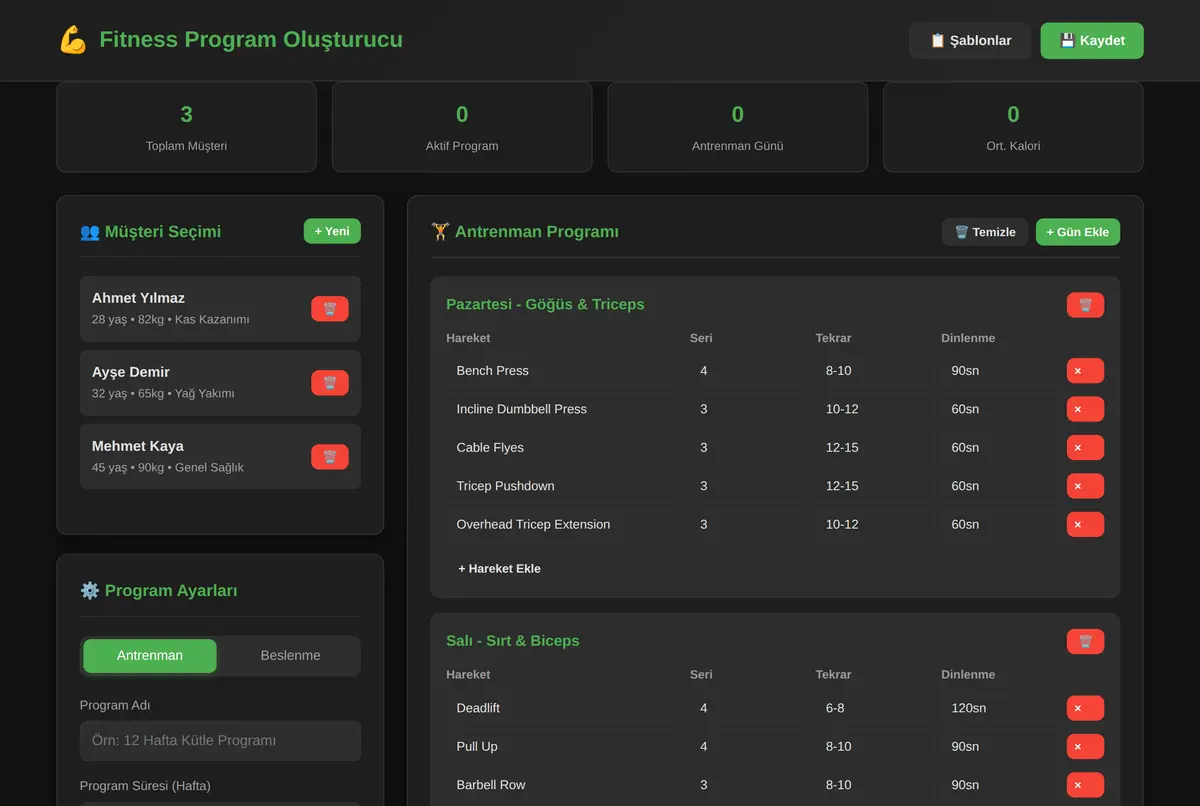Add a day with + Gün Ekle
This screenshot has width=1200, height=806.
tap(1078, 232)
